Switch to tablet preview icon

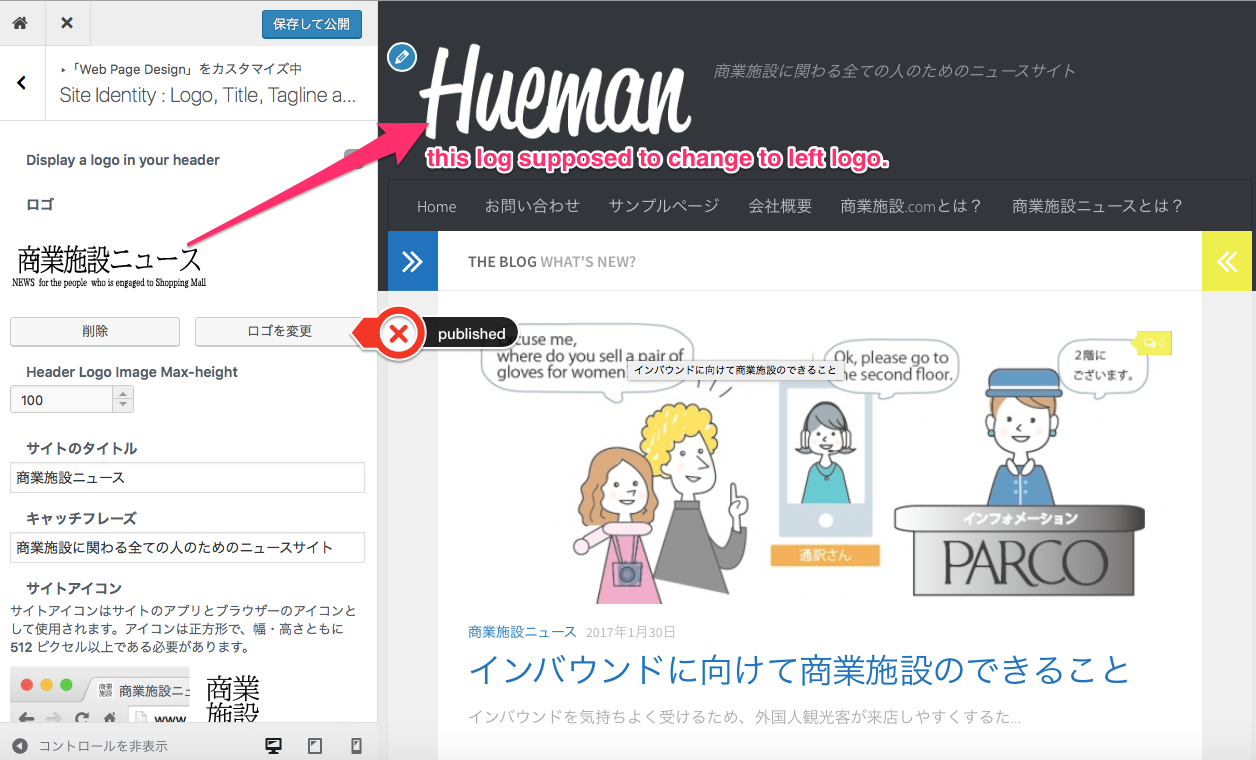[x=314, y=746]
